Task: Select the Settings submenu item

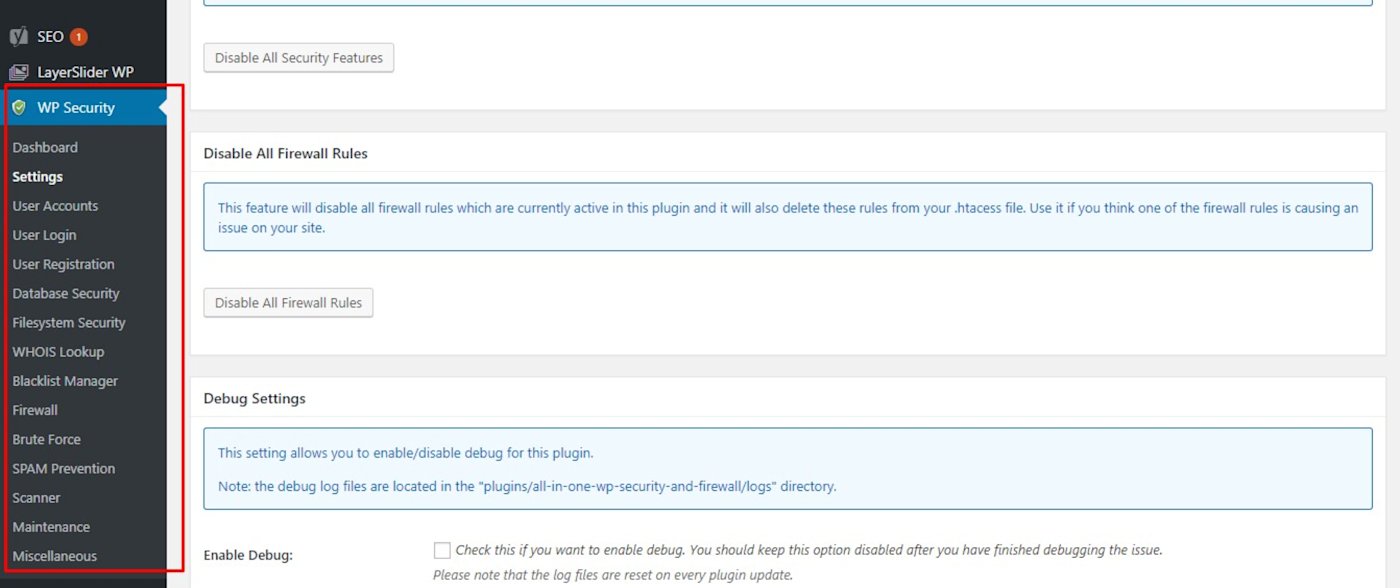Action: pyautogui.click(x=38, y=177)
